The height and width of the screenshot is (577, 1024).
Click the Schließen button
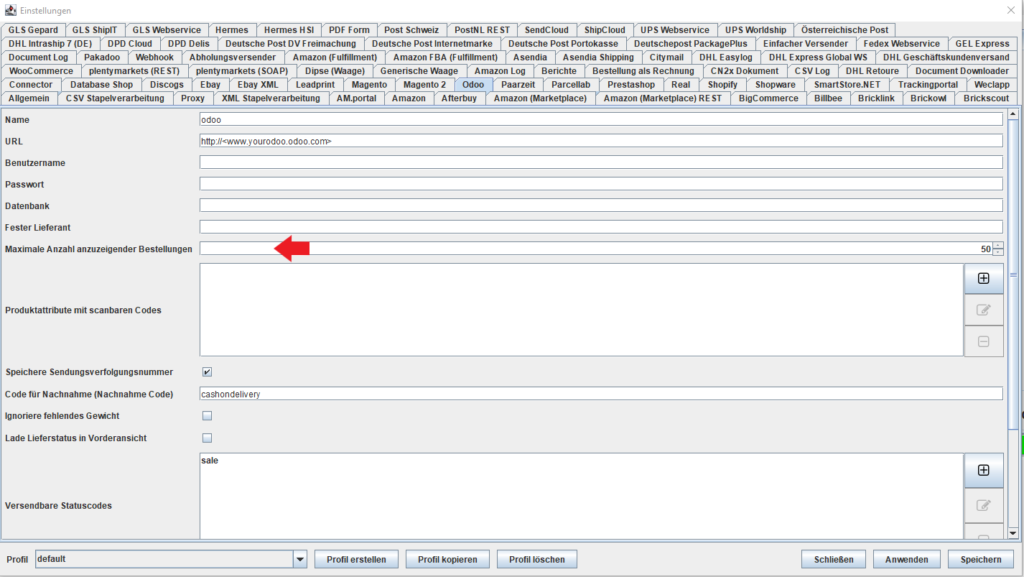[x=833, y=559]
